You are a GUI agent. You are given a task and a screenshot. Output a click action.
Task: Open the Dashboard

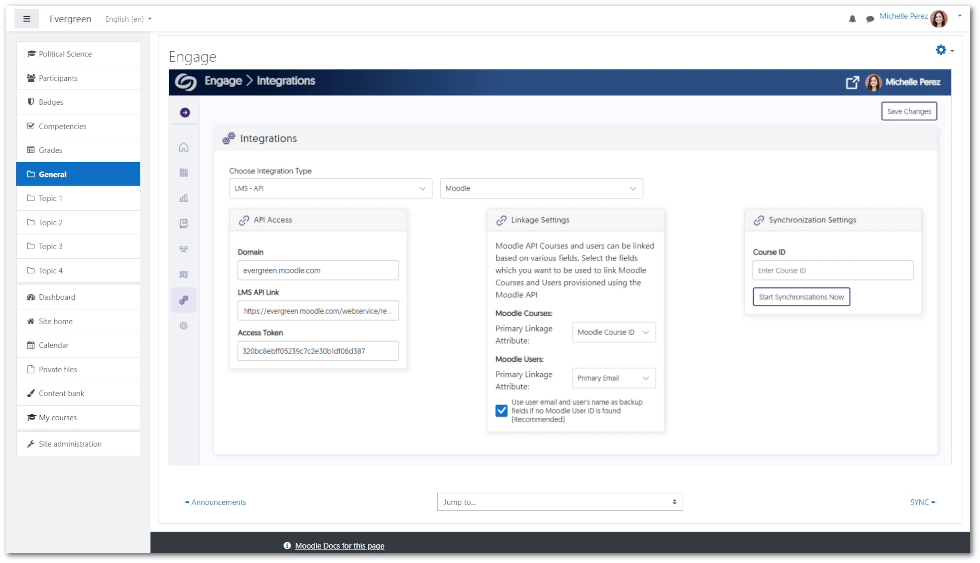pos(78,297)
